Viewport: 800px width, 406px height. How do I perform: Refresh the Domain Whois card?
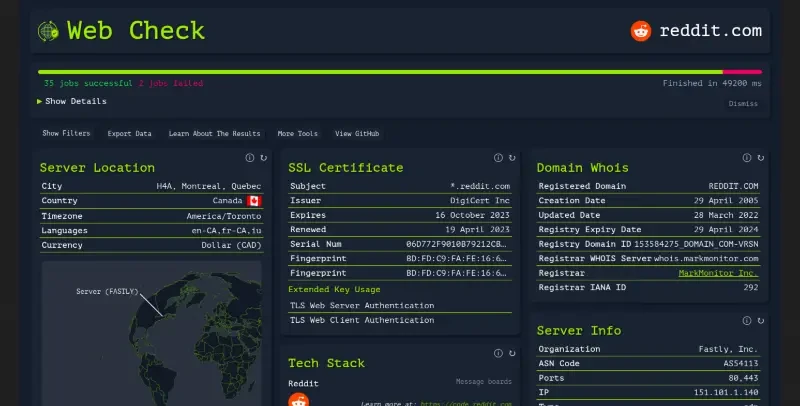pyautogui.click(x=760, y=158)
